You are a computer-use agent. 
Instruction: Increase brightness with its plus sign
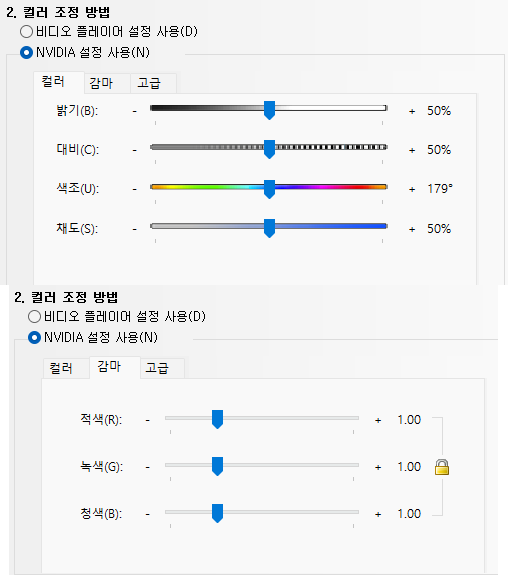click(x=412, y=111)
